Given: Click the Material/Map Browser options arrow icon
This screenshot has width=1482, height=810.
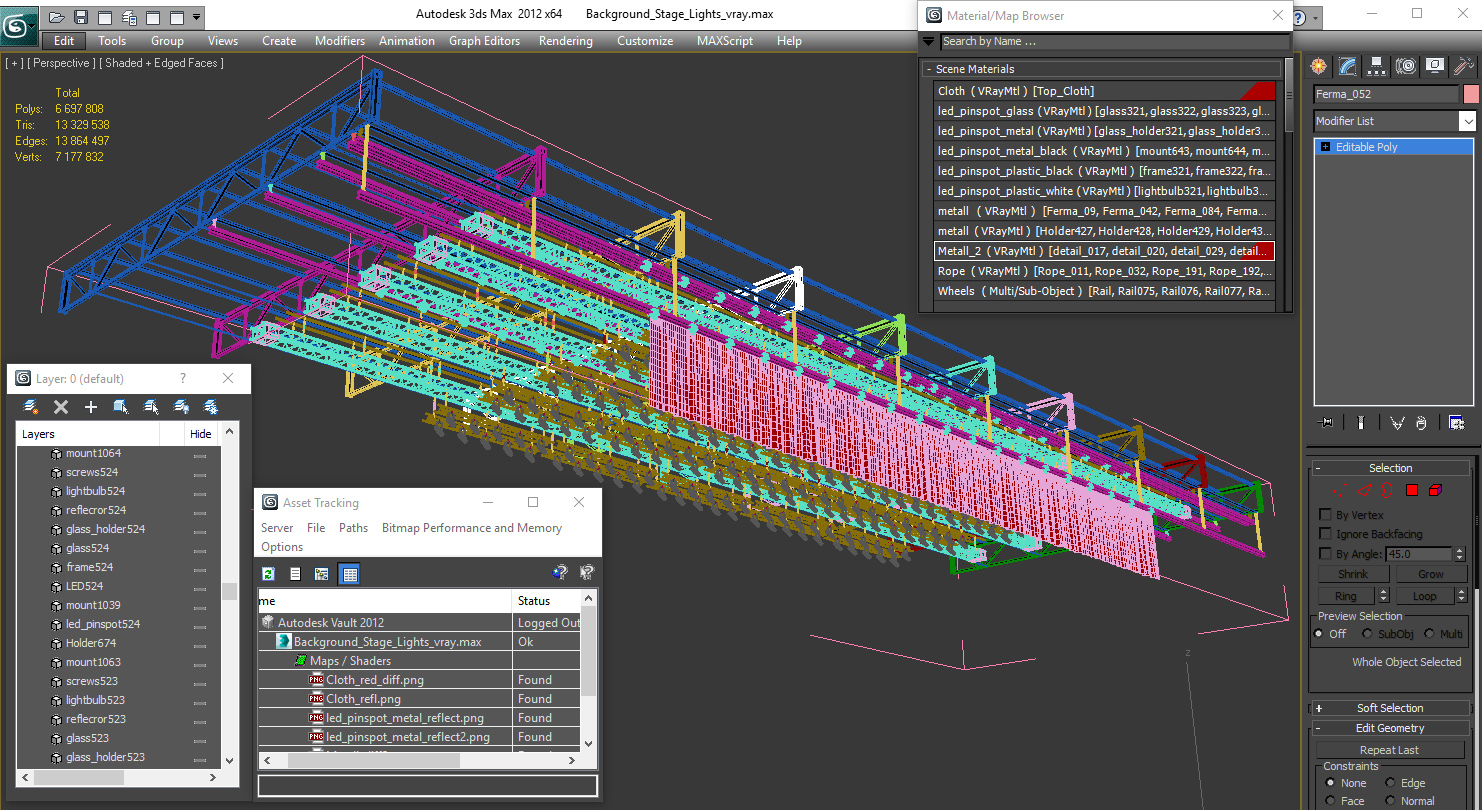Looking at the screenshot, I should click(929, 41).
